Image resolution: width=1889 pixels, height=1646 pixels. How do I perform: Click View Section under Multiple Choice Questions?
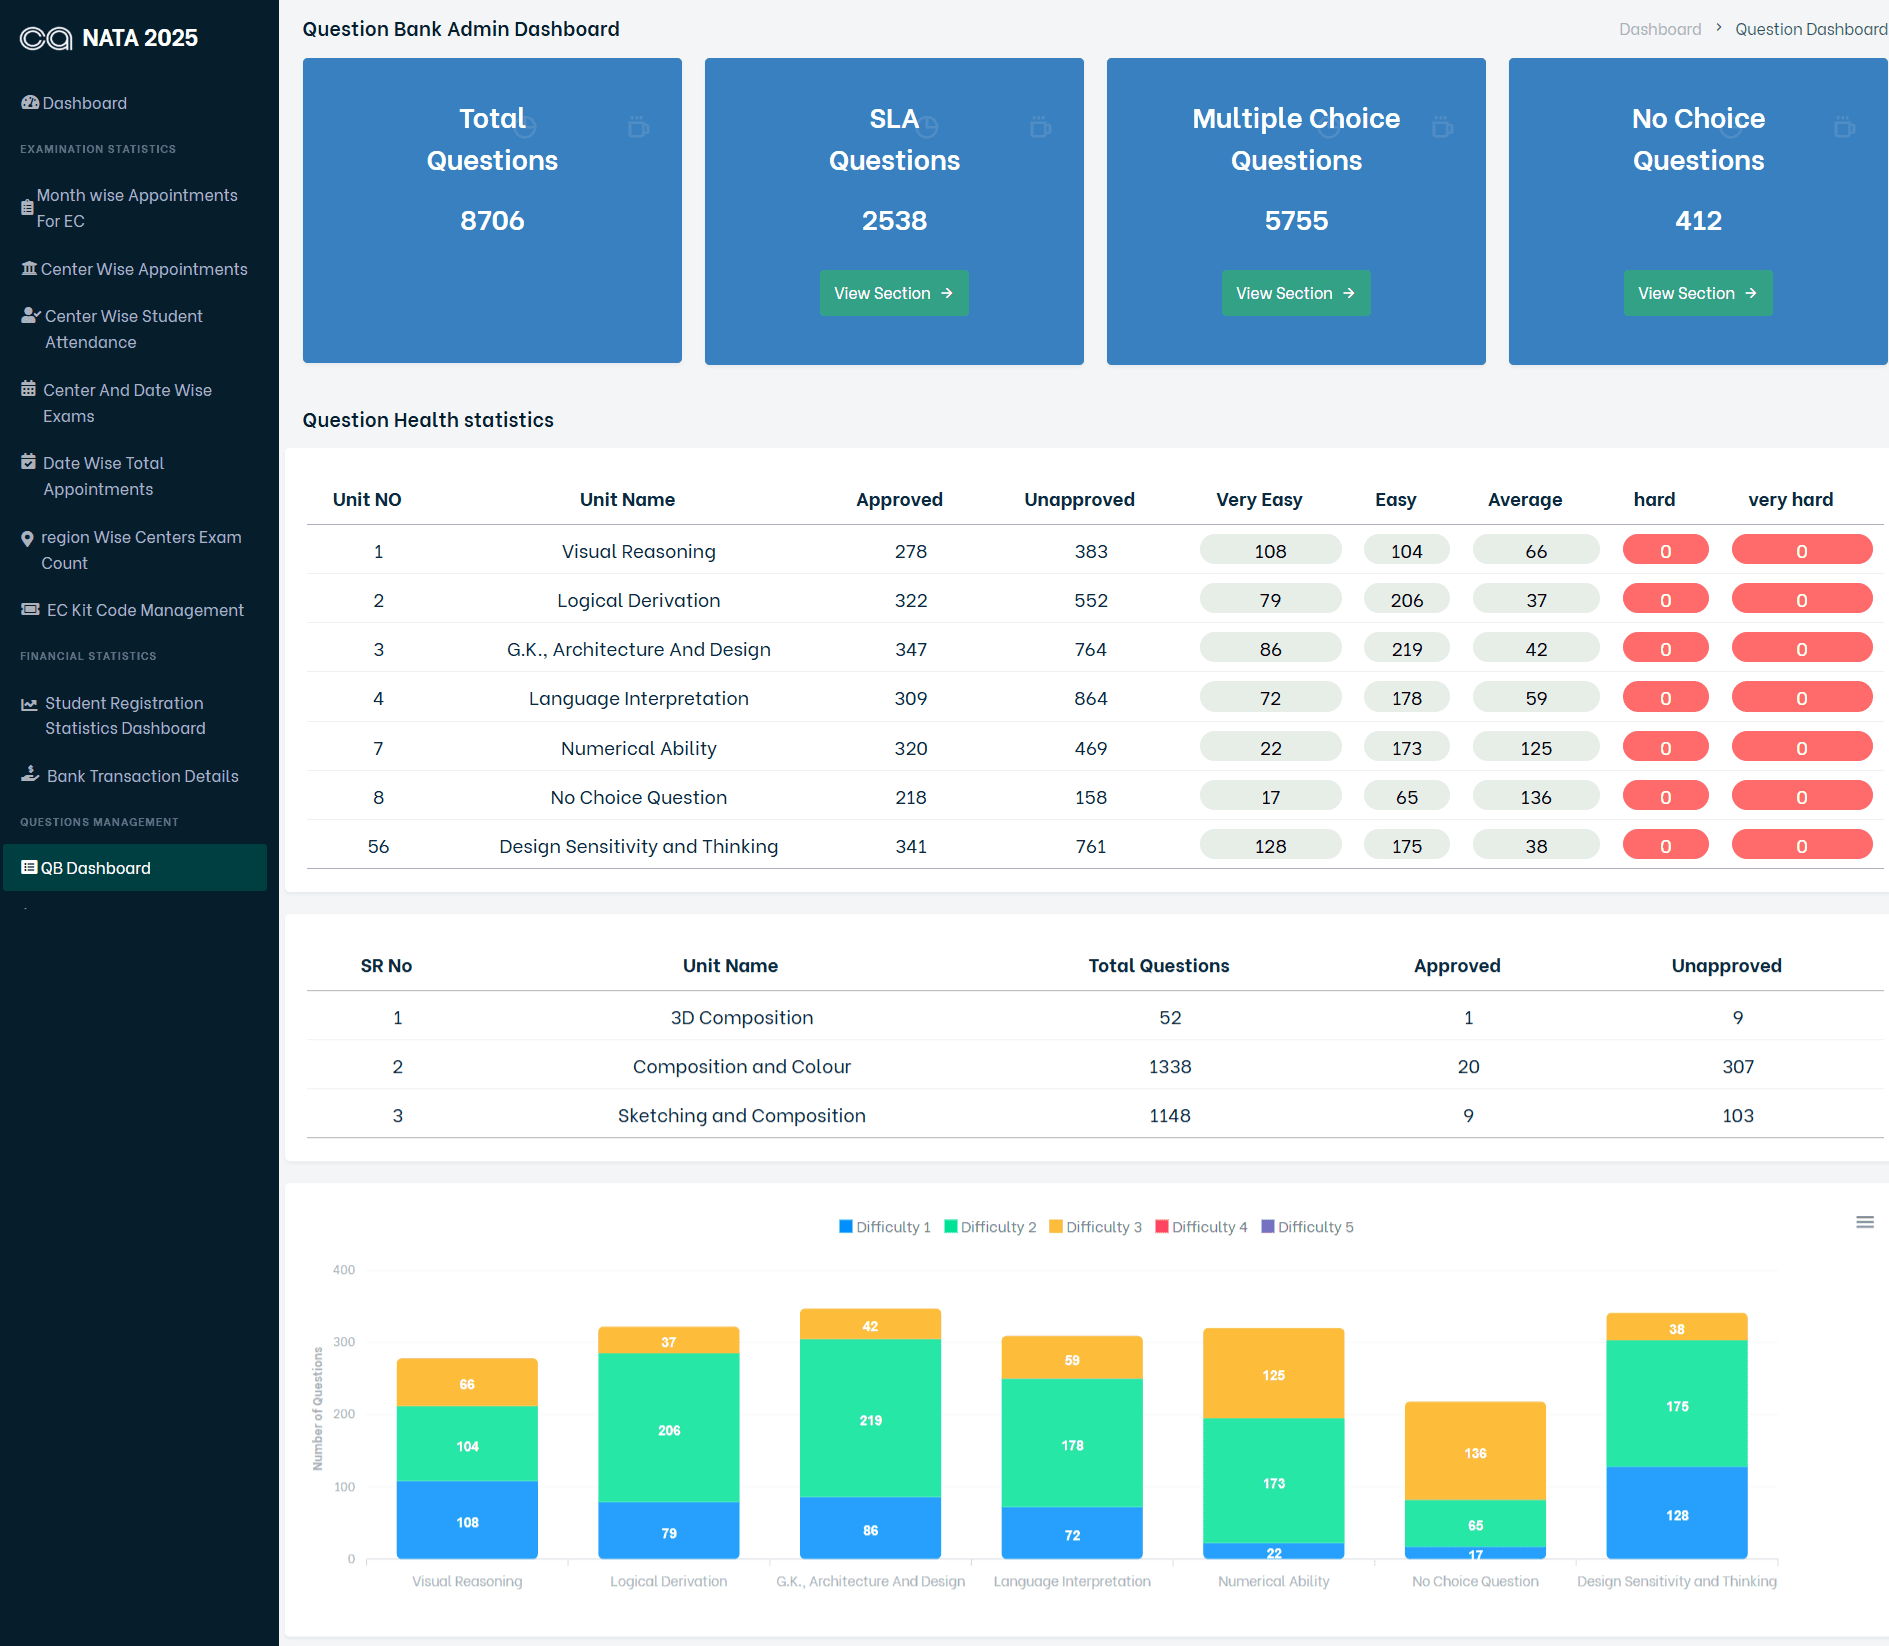coord(1296,293)
